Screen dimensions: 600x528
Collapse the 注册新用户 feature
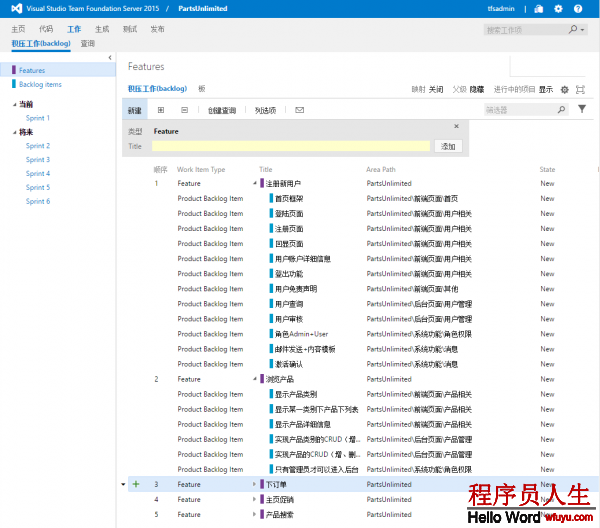click(x=254, y=184)
